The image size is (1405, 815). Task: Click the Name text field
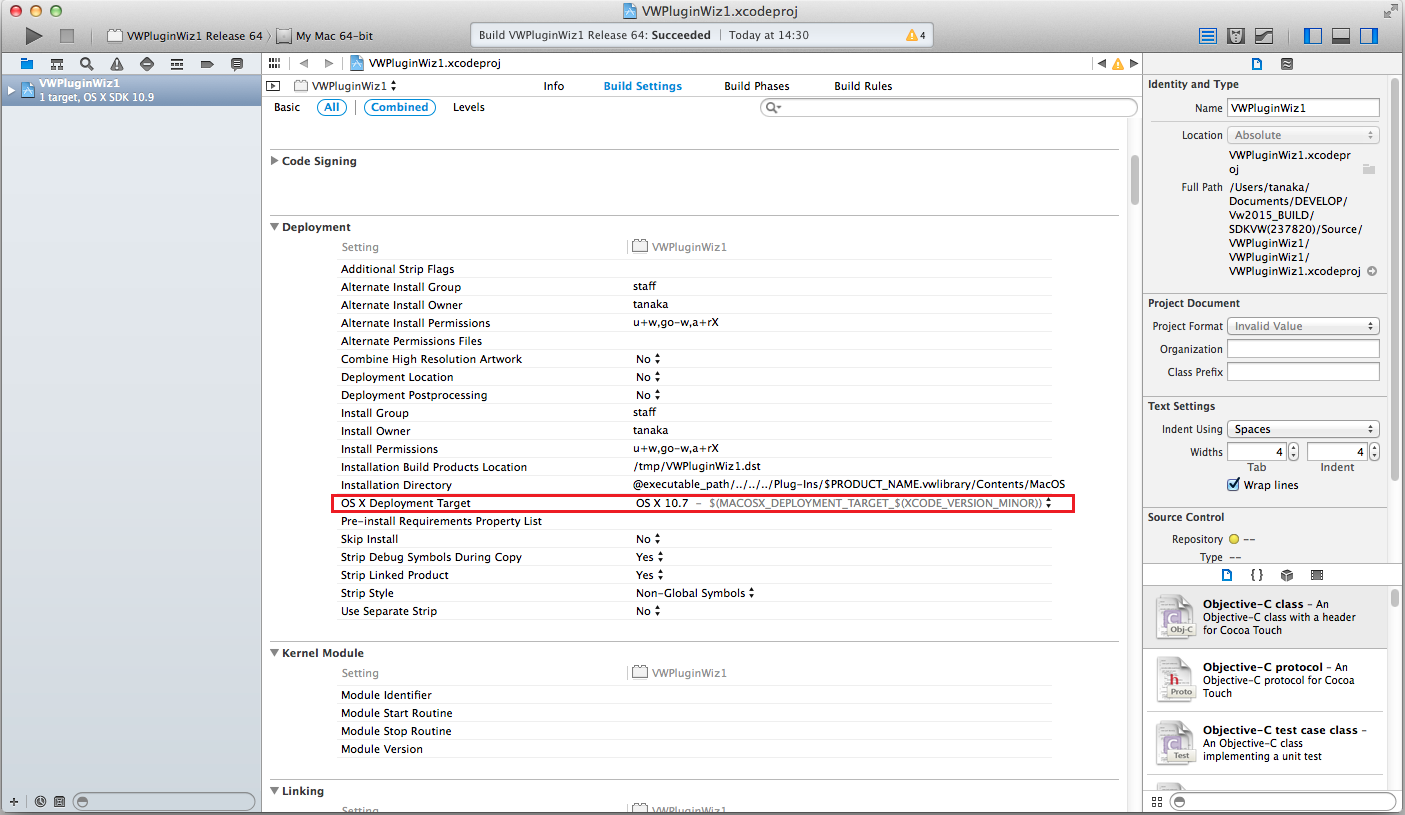[x=1303, y=108]
